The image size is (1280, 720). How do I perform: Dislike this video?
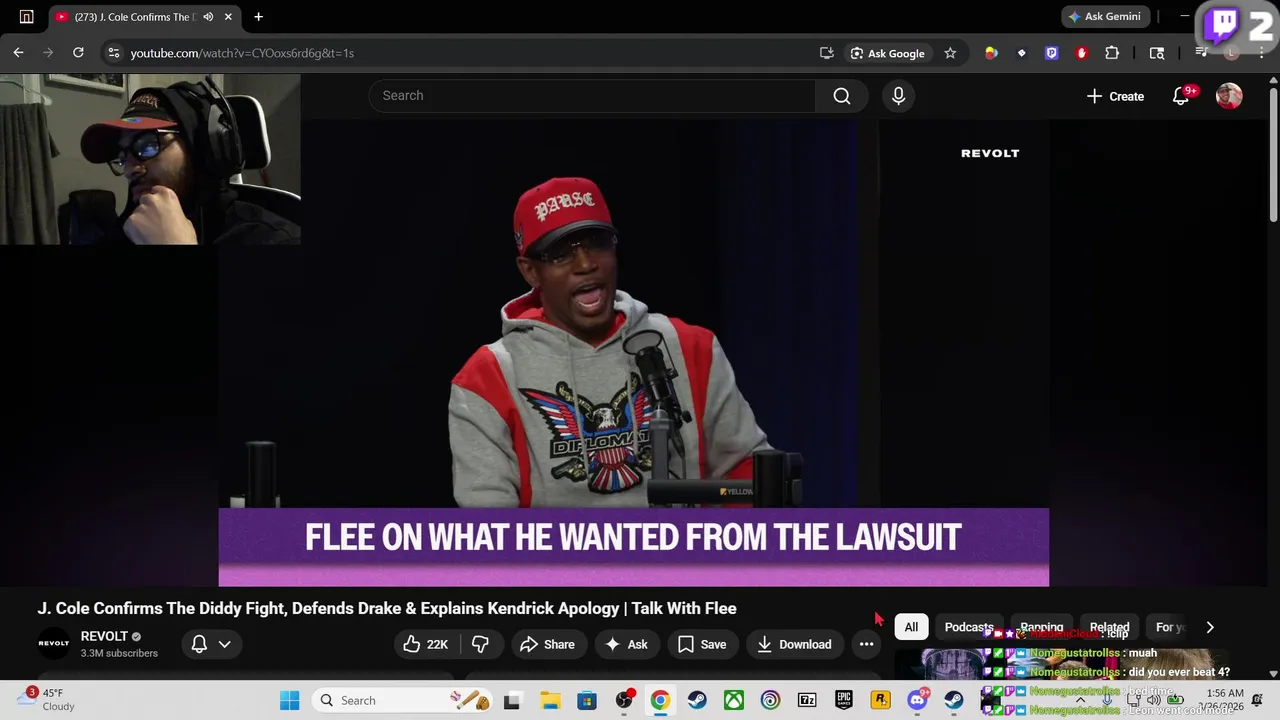(480, 644)
